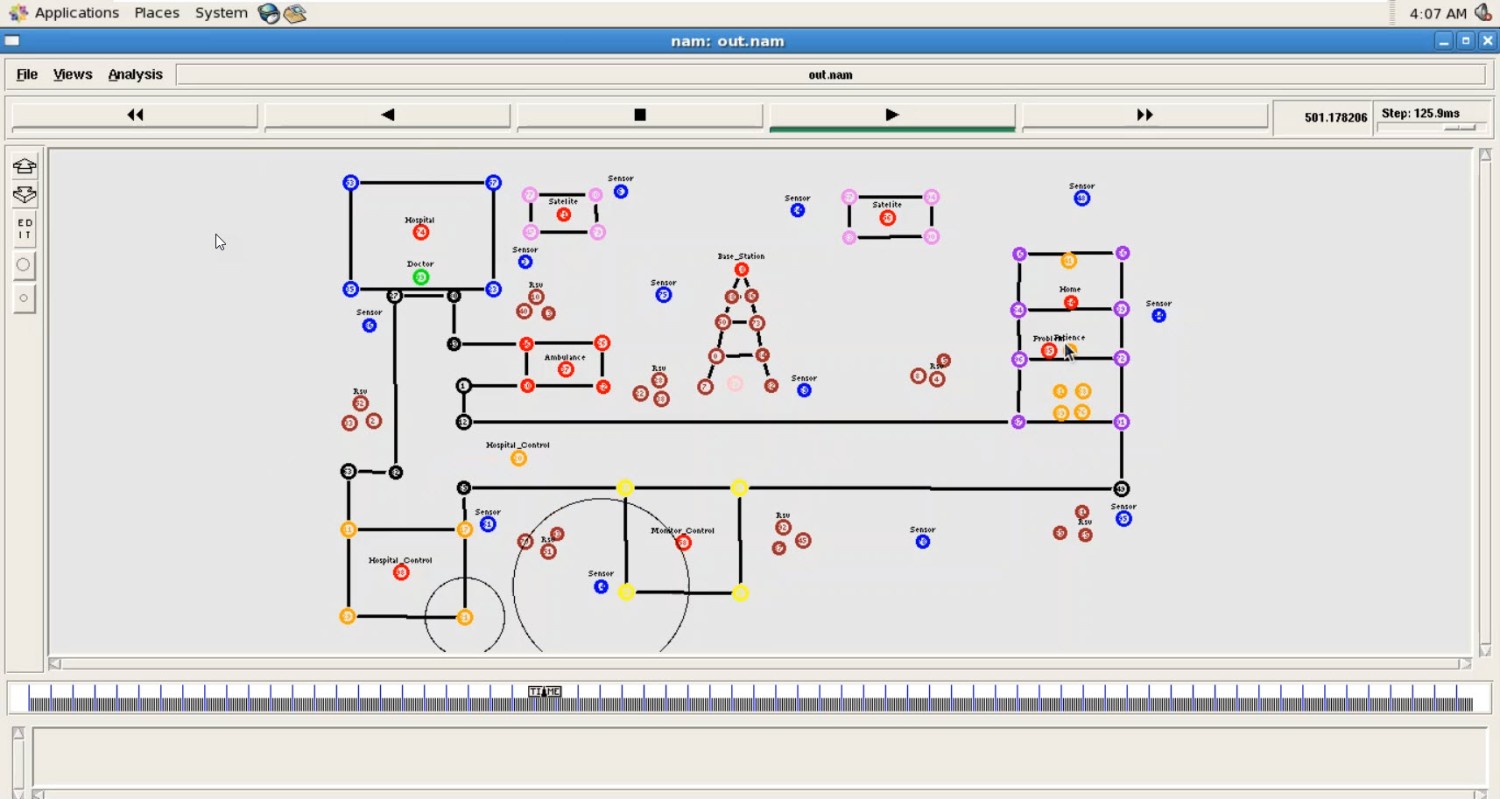Select the small circle node size tool
This screenshot has width=1500, height=799.
pos(24,298)
